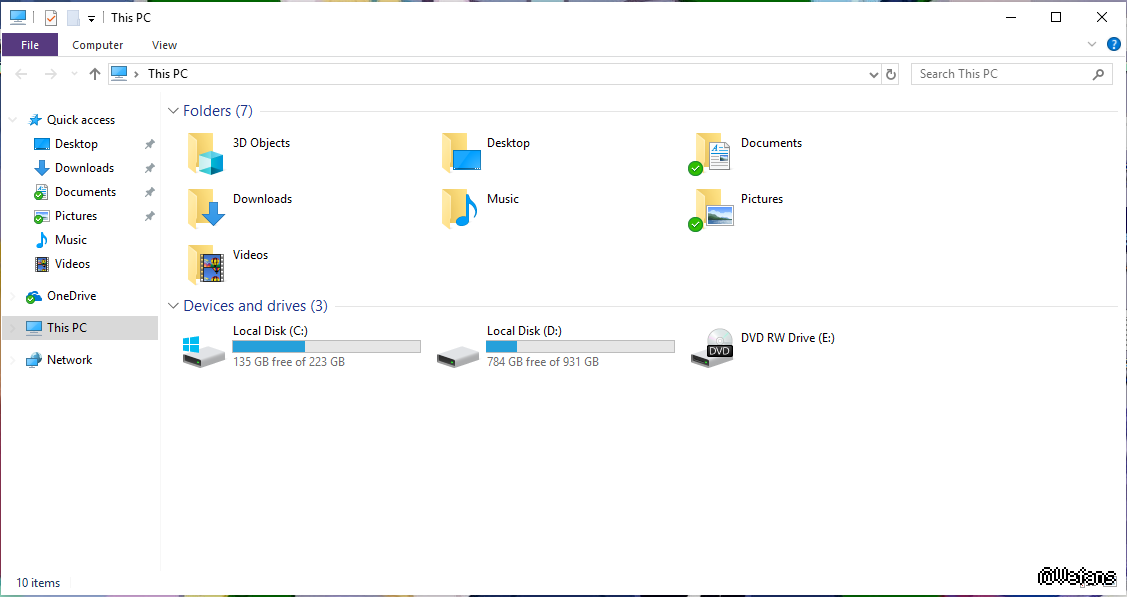
Task: Open Recent locations dropdown arrow
Action: point(74,74)
